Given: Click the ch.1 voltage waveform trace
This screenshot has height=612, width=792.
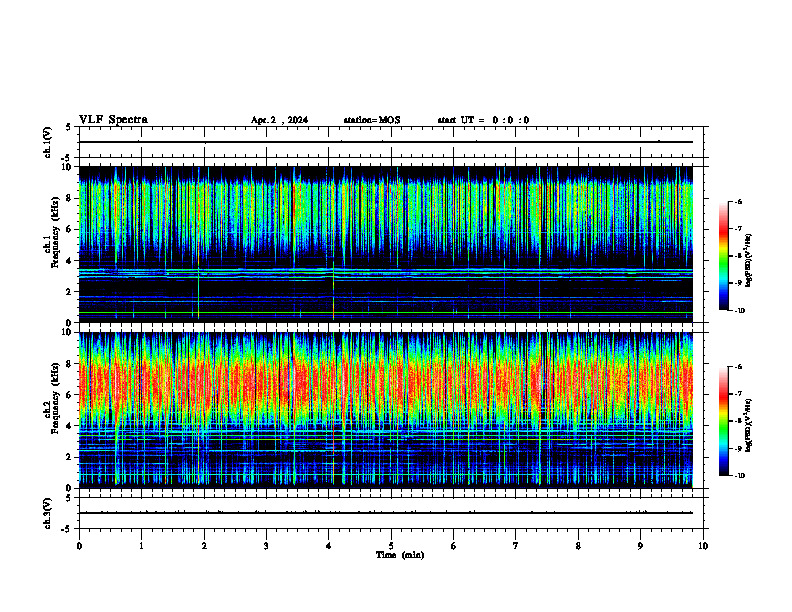Looking at the screenshot, I should pos(385,142).
